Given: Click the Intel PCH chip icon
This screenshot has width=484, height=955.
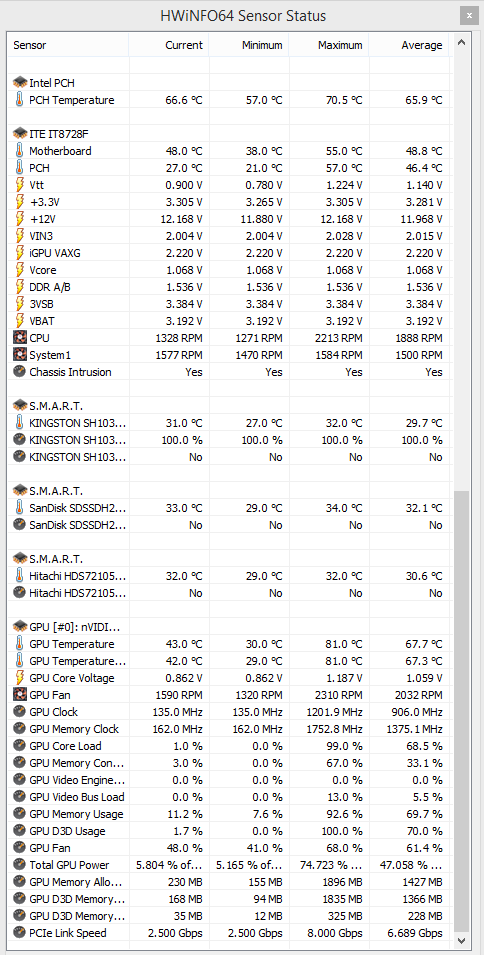Looking at the screenshot, I should point(19,83).
